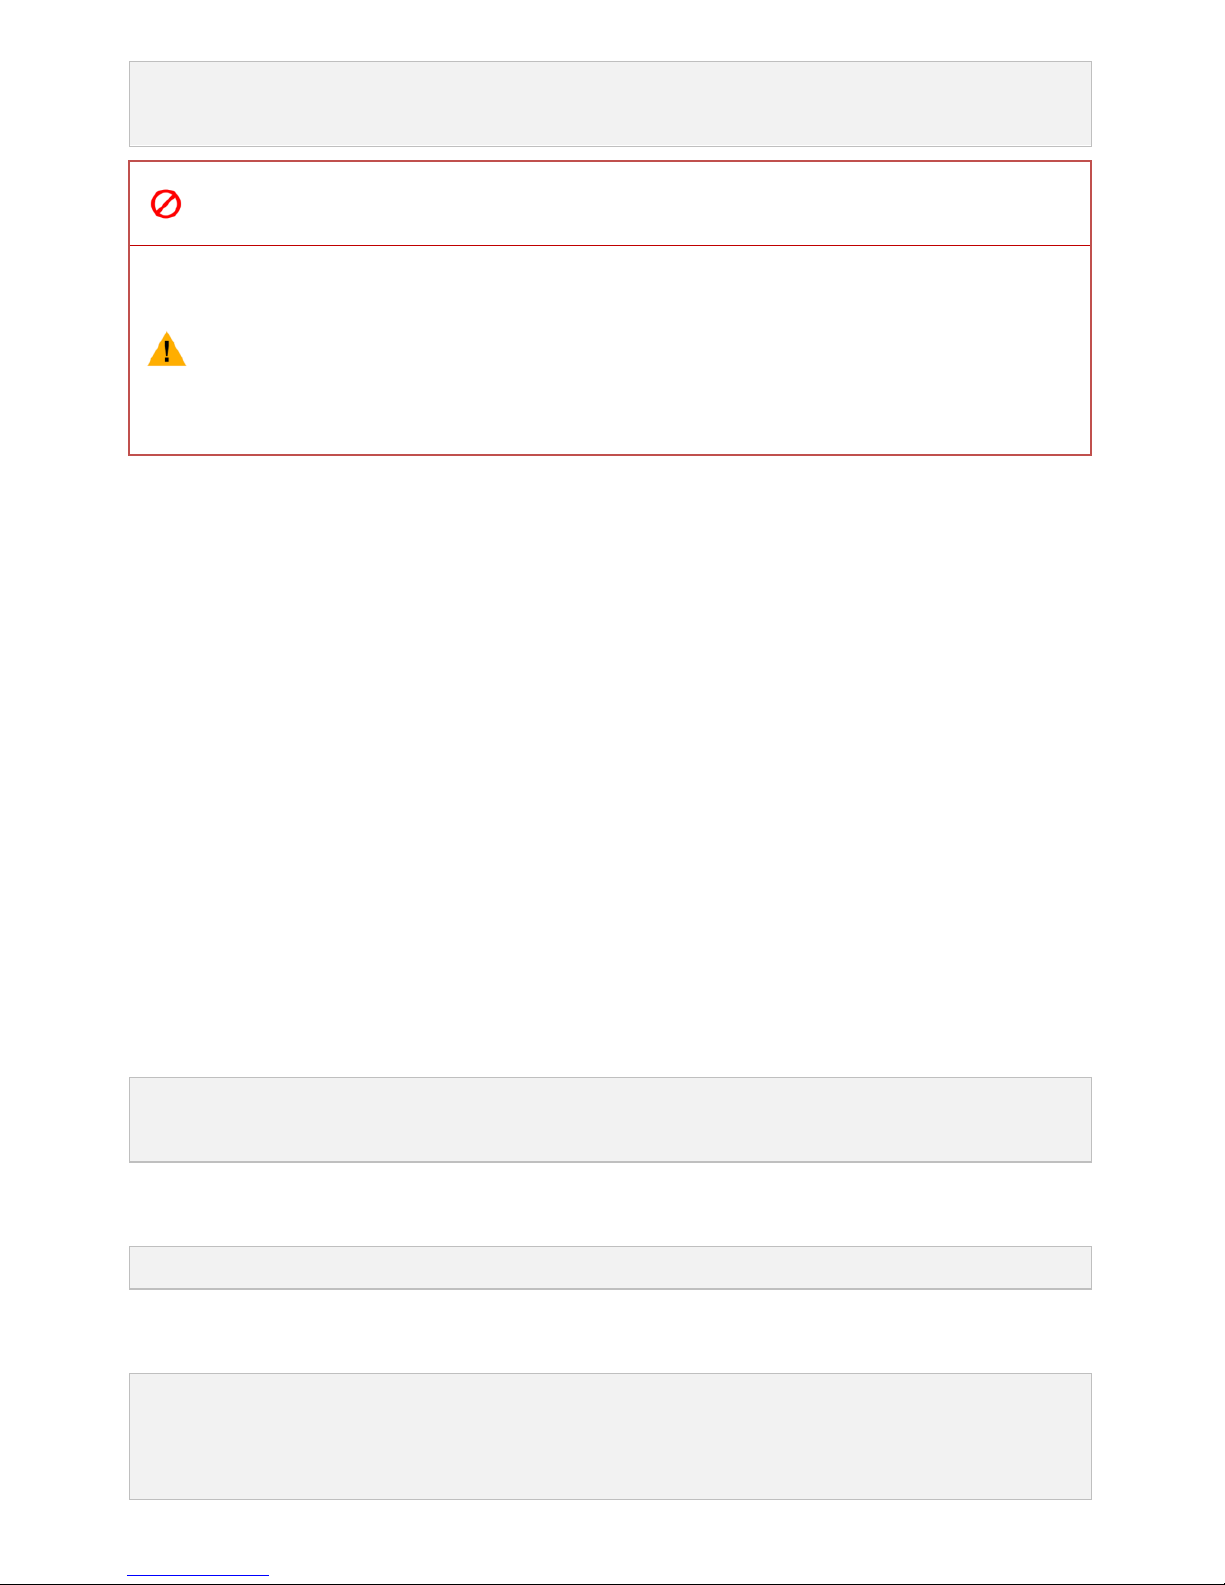Click the gray code box above the thin one
This screenshot has width=1225, height=1585.
(610, 1119)
